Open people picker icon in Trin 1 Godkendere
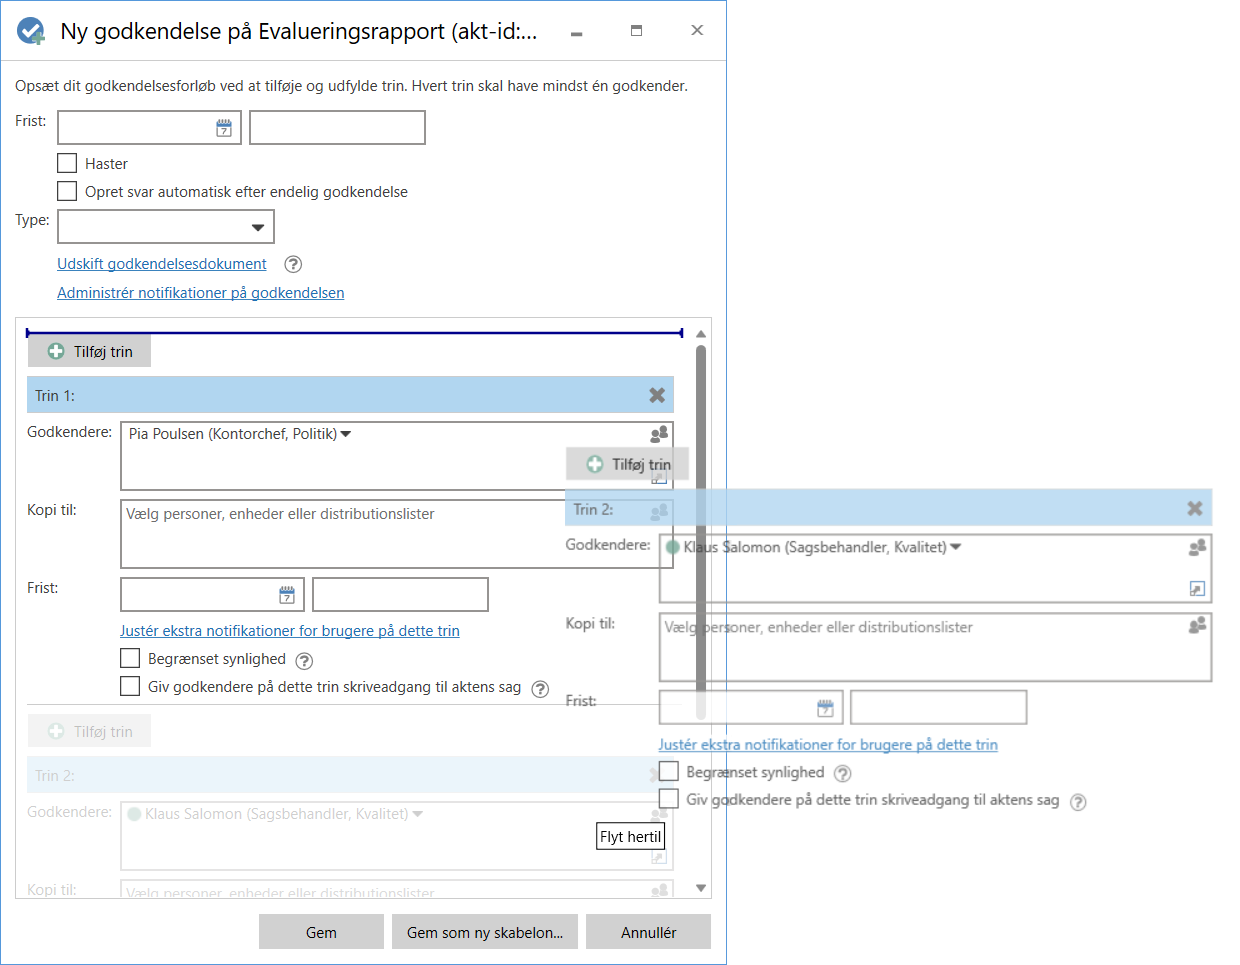This screenshot has width=1240, height=965. click(659, 434)
